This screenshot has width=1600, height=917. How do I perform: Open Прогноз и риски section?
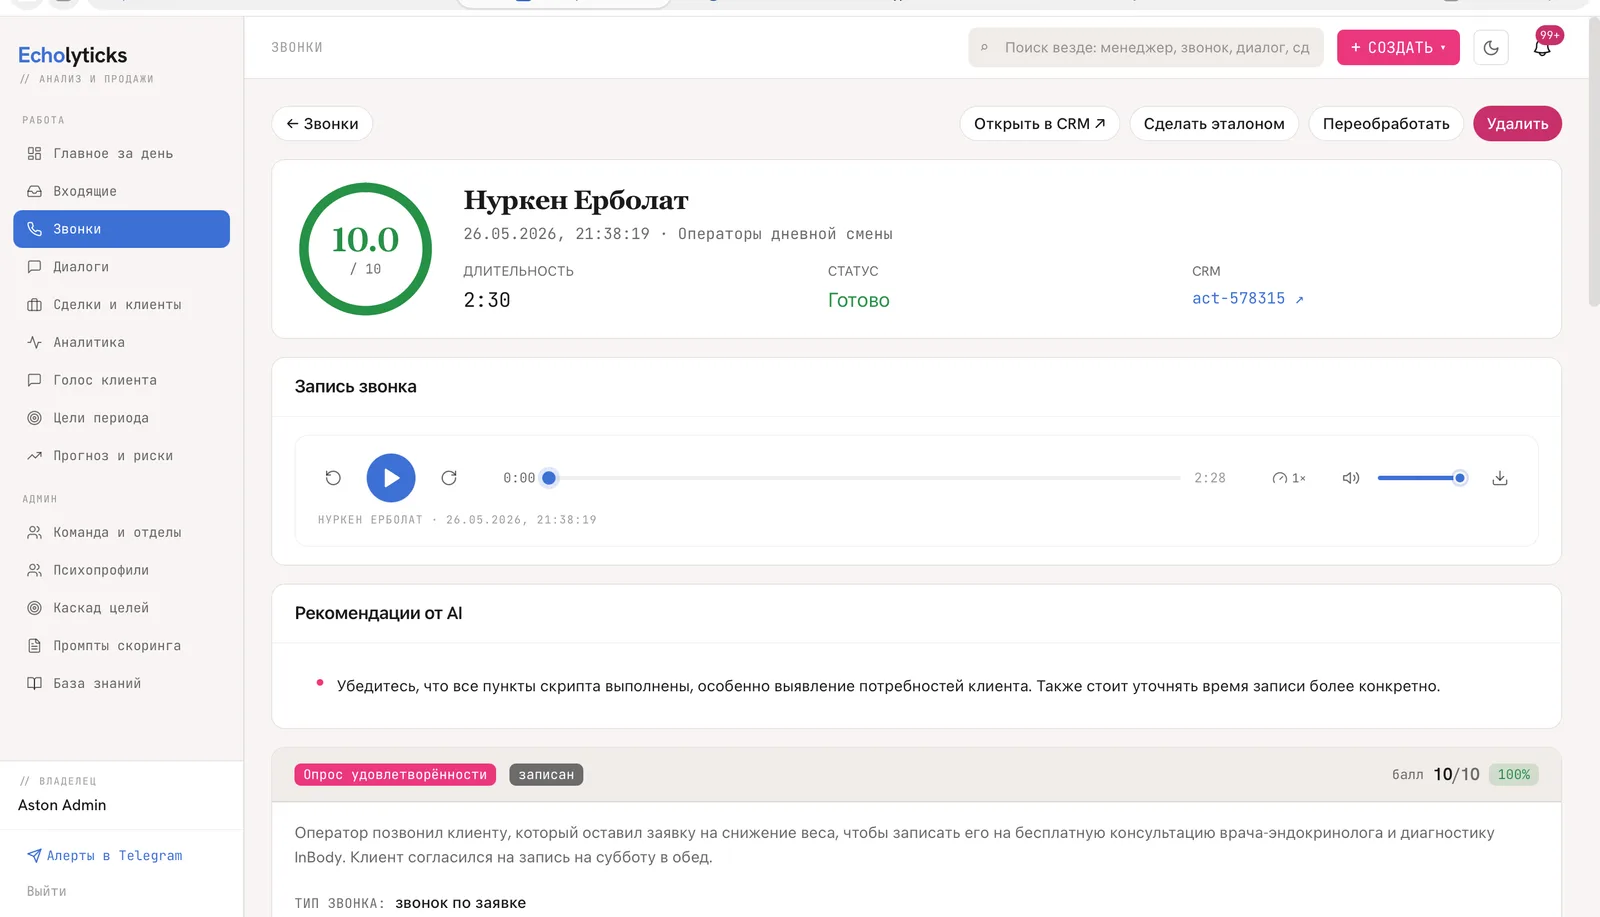point(121,456)
